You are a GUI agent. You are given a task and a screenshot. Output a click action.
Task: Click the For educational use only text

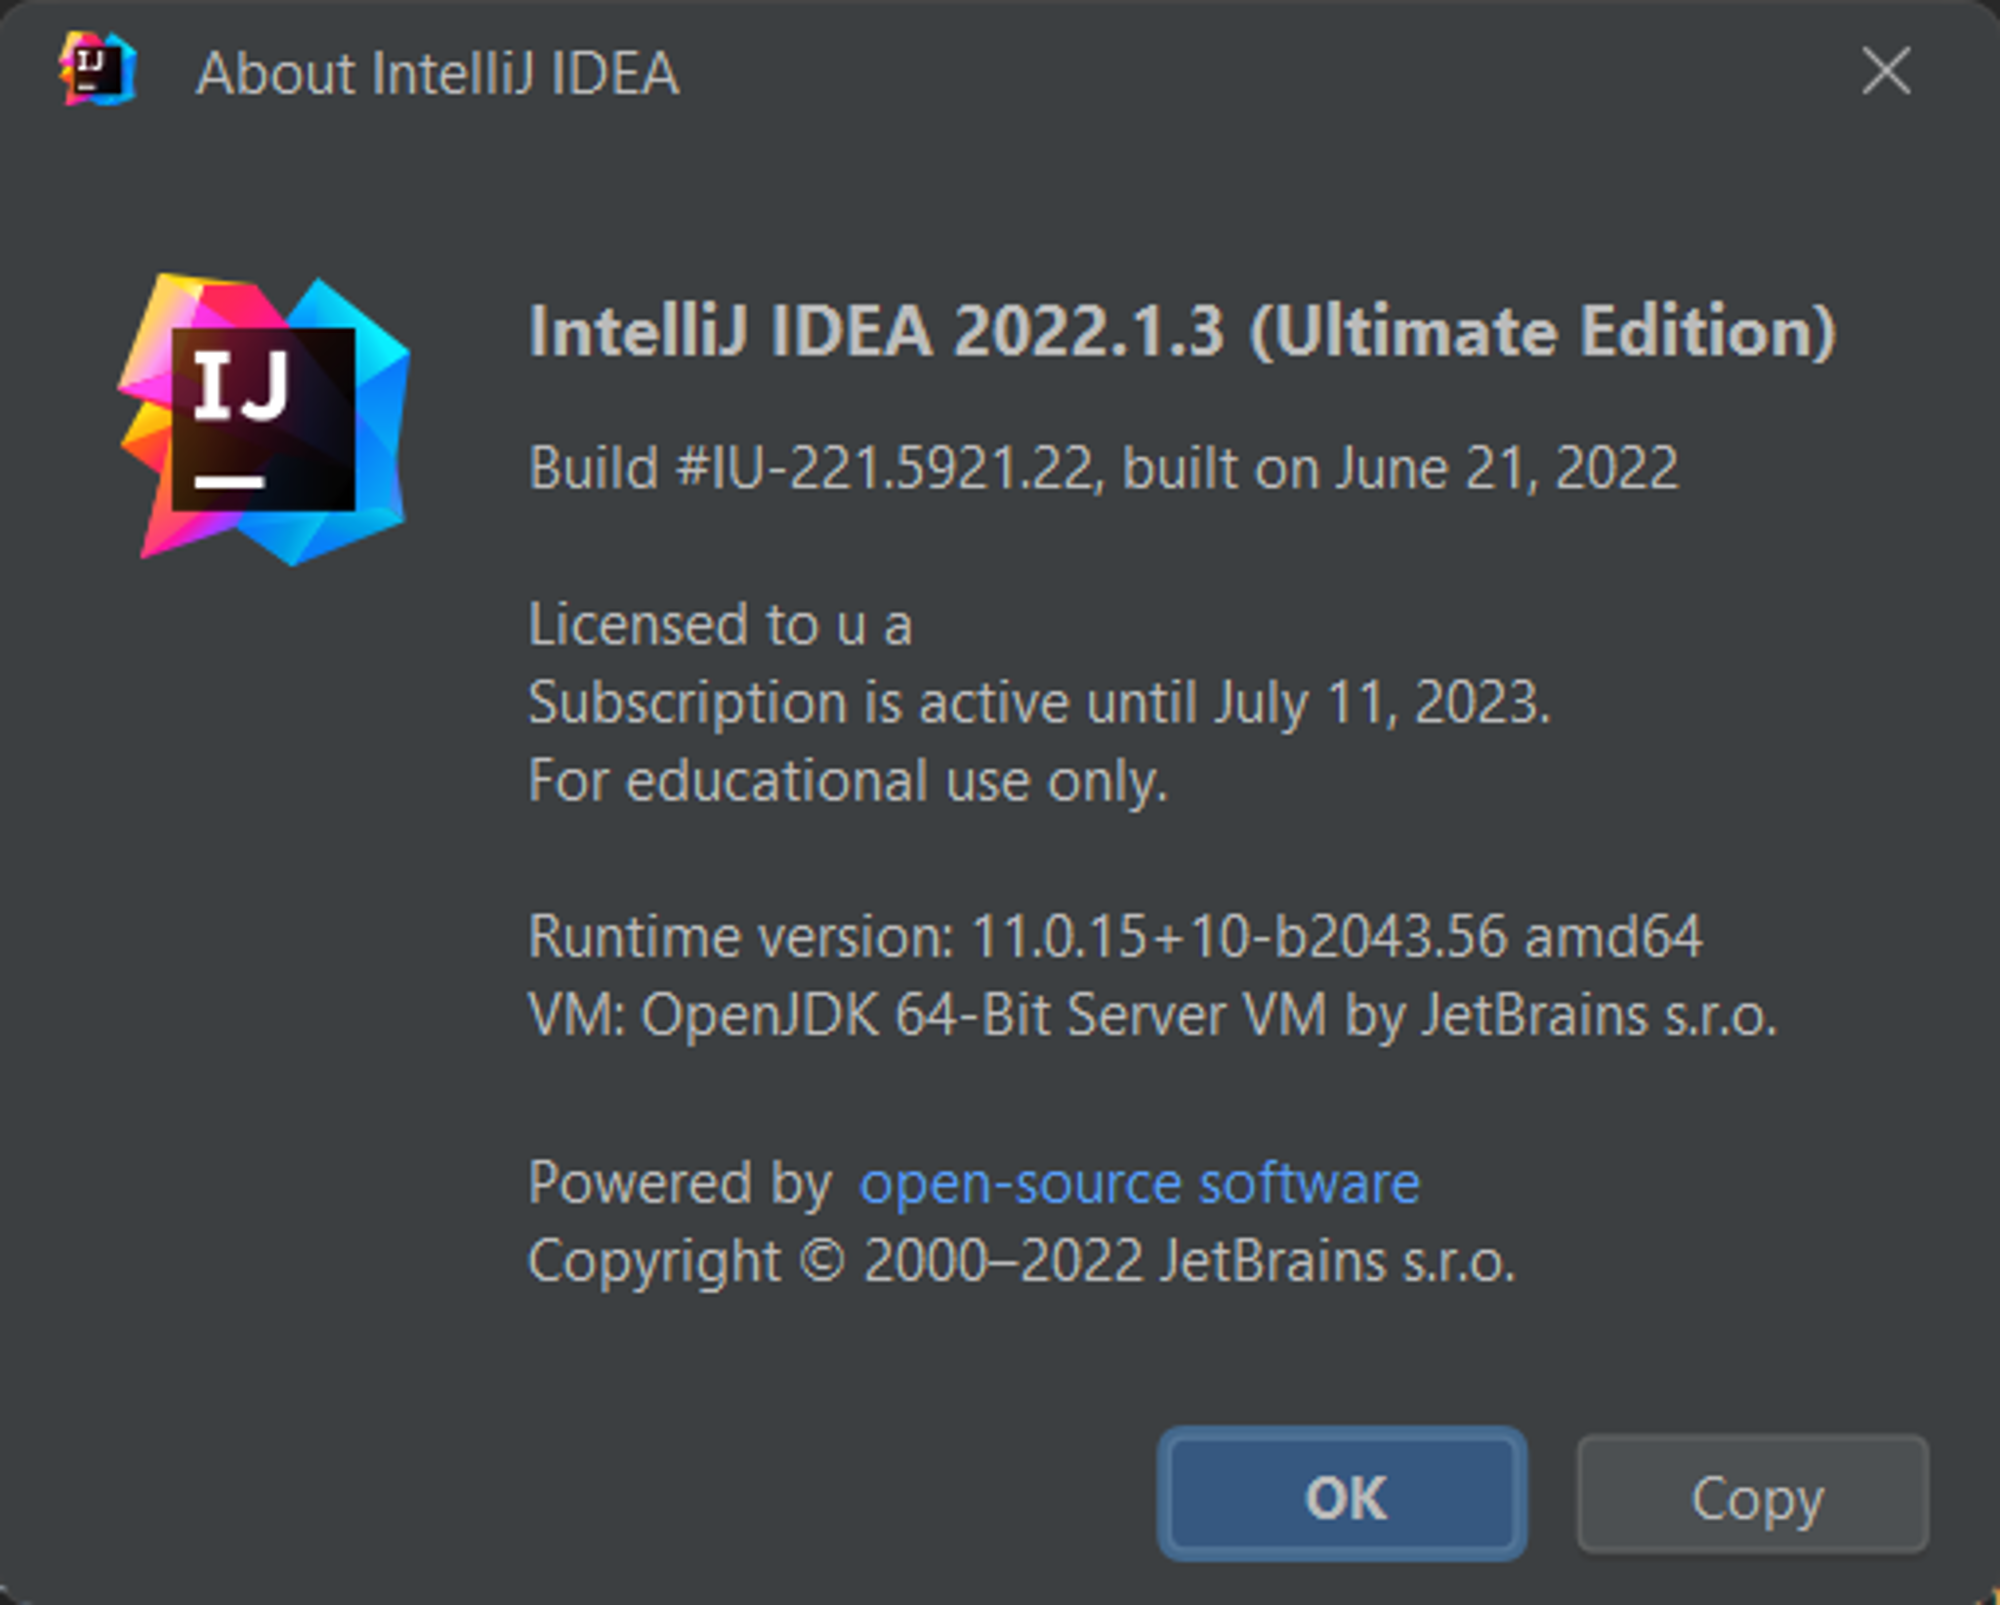pyautogui.click(x=848, y=781)
